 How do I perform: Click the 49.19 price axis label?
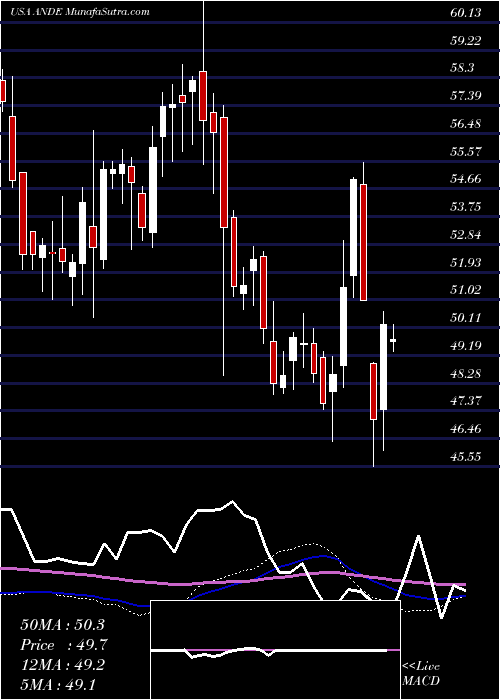click(x=466, y=346)
